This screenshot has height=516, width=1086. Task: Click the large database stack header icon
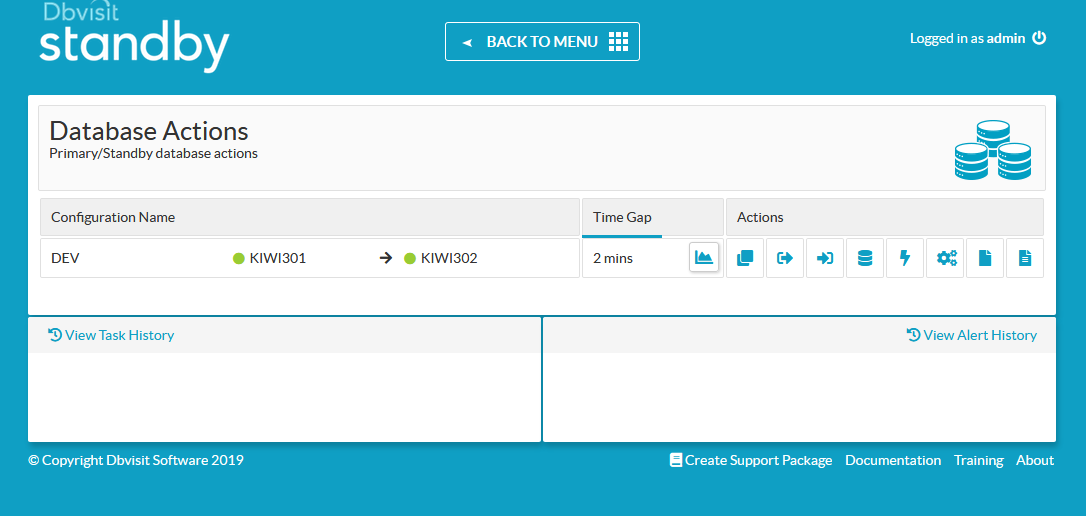click(x=992, y=150)
